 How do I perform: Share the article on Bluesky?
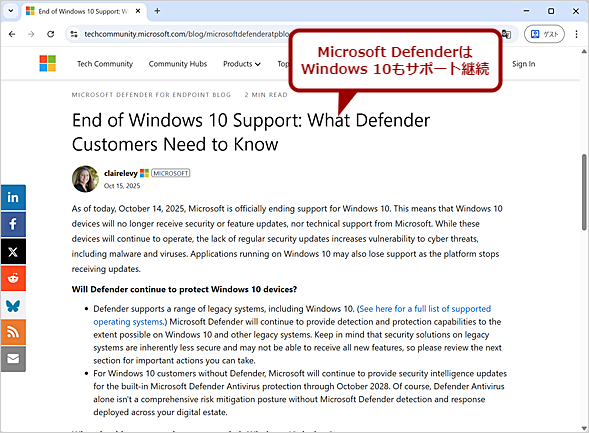13,305
